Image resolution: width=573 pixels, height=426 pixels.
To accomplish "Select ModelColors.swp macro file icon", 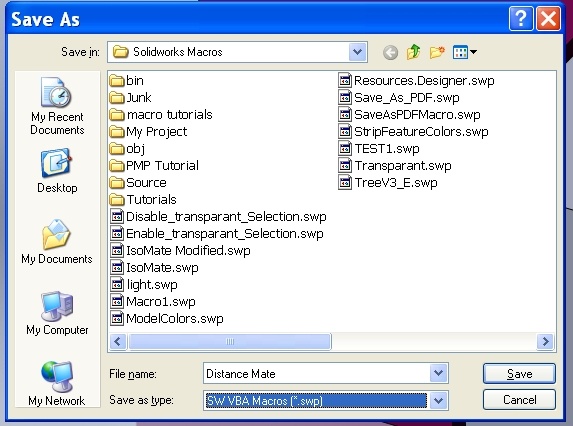I will tap(117, 319).
